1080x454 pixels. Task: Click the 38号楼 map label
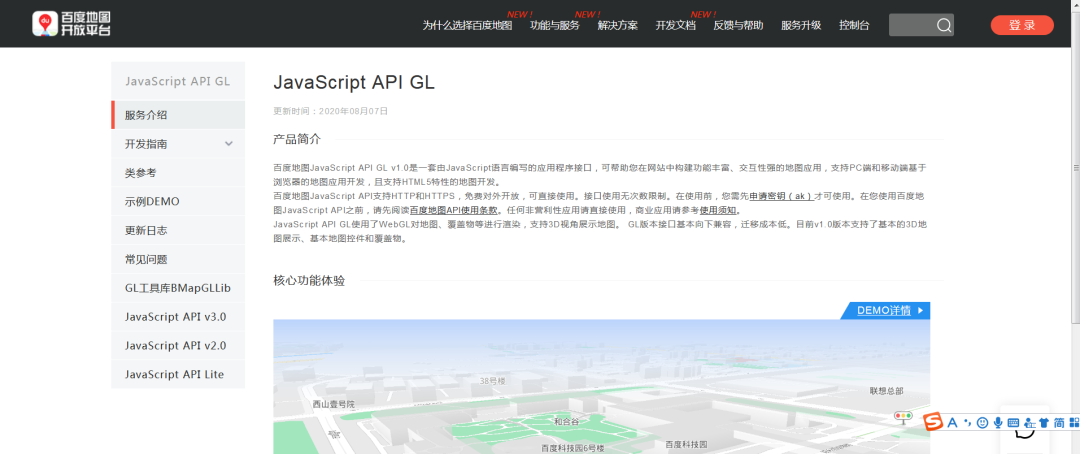tap(493, 380)
